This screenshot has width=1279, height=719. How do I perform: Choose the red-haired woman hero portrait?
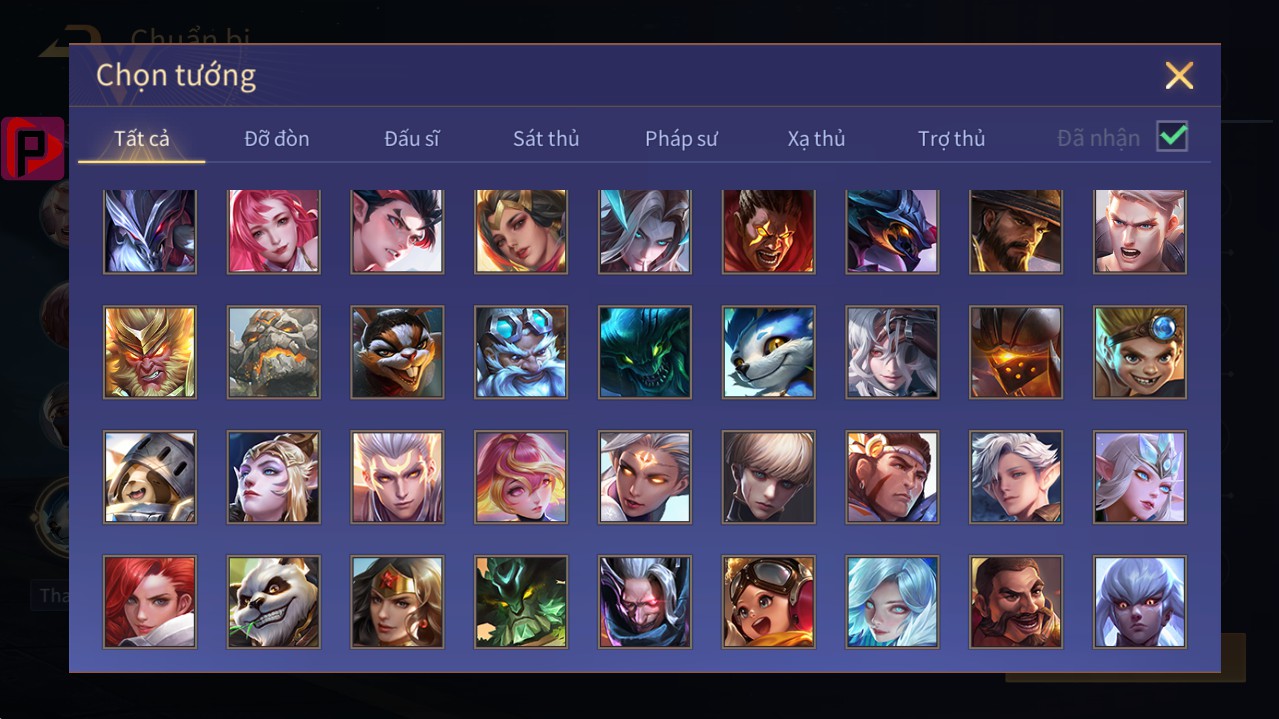pos(150,602)
